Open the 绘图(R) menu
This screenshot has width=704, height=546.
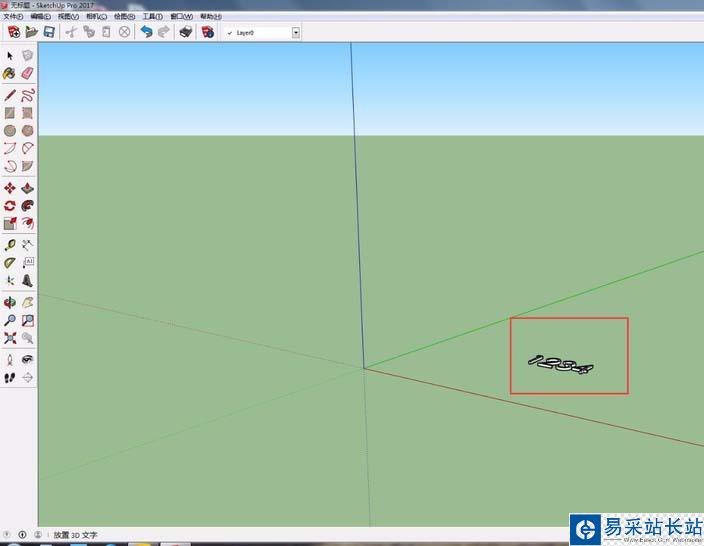pos(124,17)
